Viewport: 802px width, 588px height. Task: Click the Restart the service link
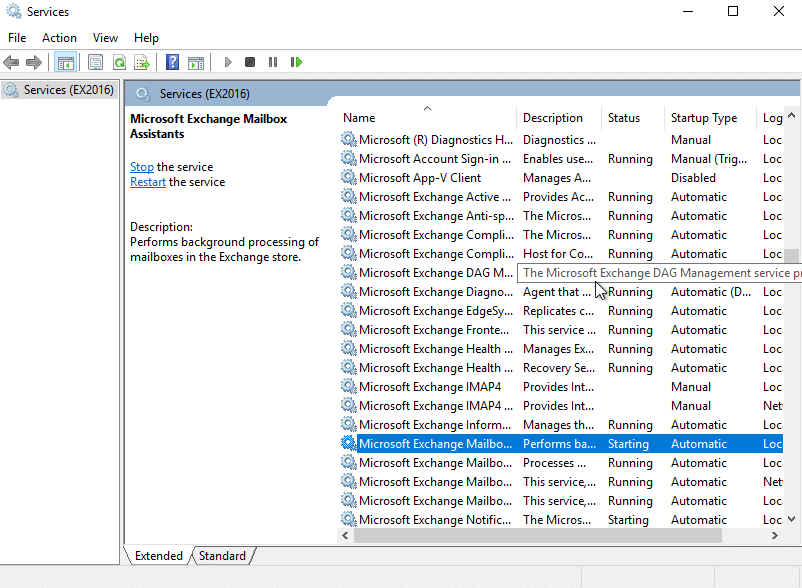pos(148,182)
